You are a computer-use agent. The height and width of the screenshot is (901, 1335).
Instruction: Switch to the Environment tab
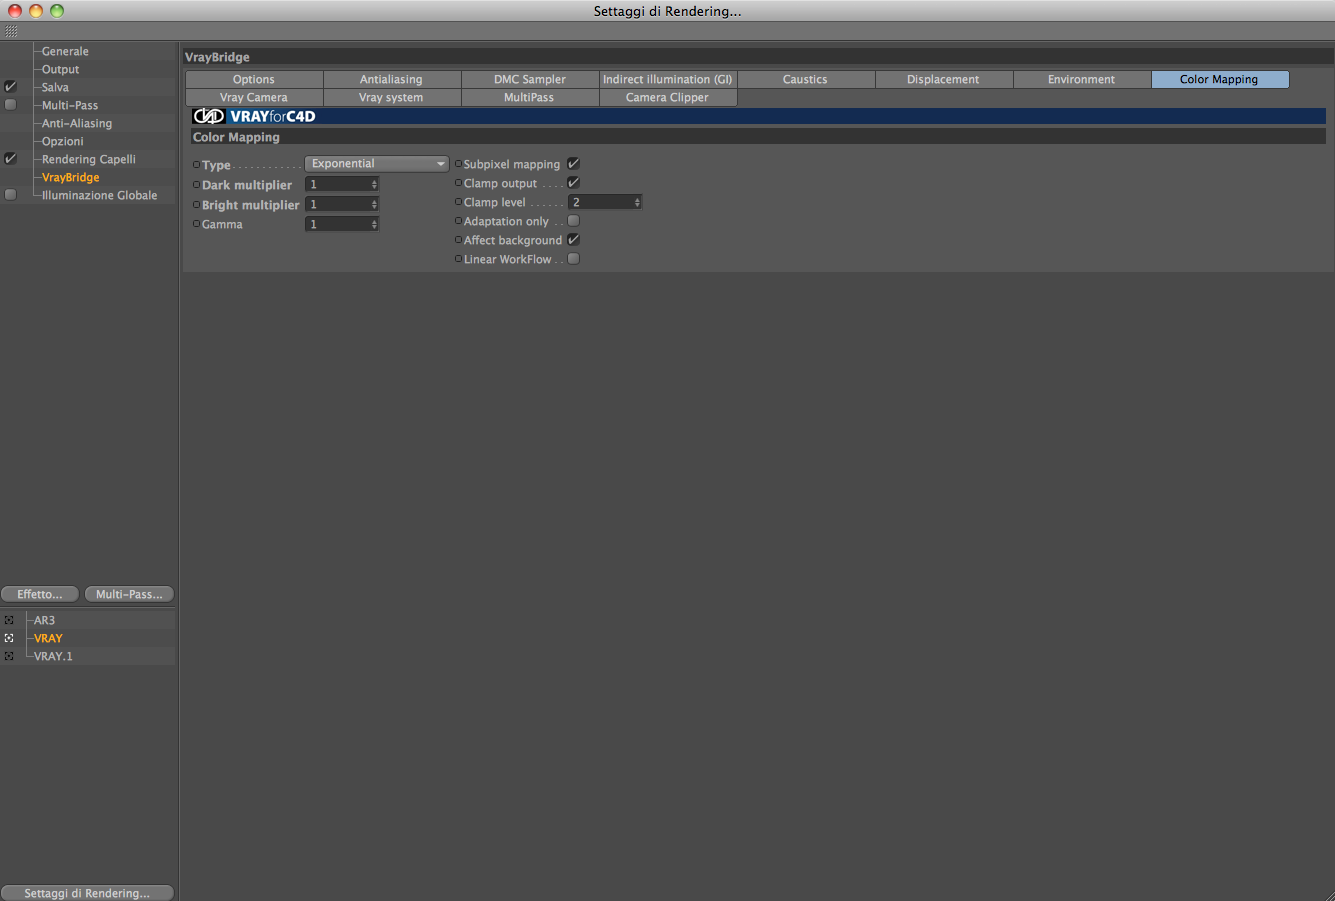coord(1081,79)
